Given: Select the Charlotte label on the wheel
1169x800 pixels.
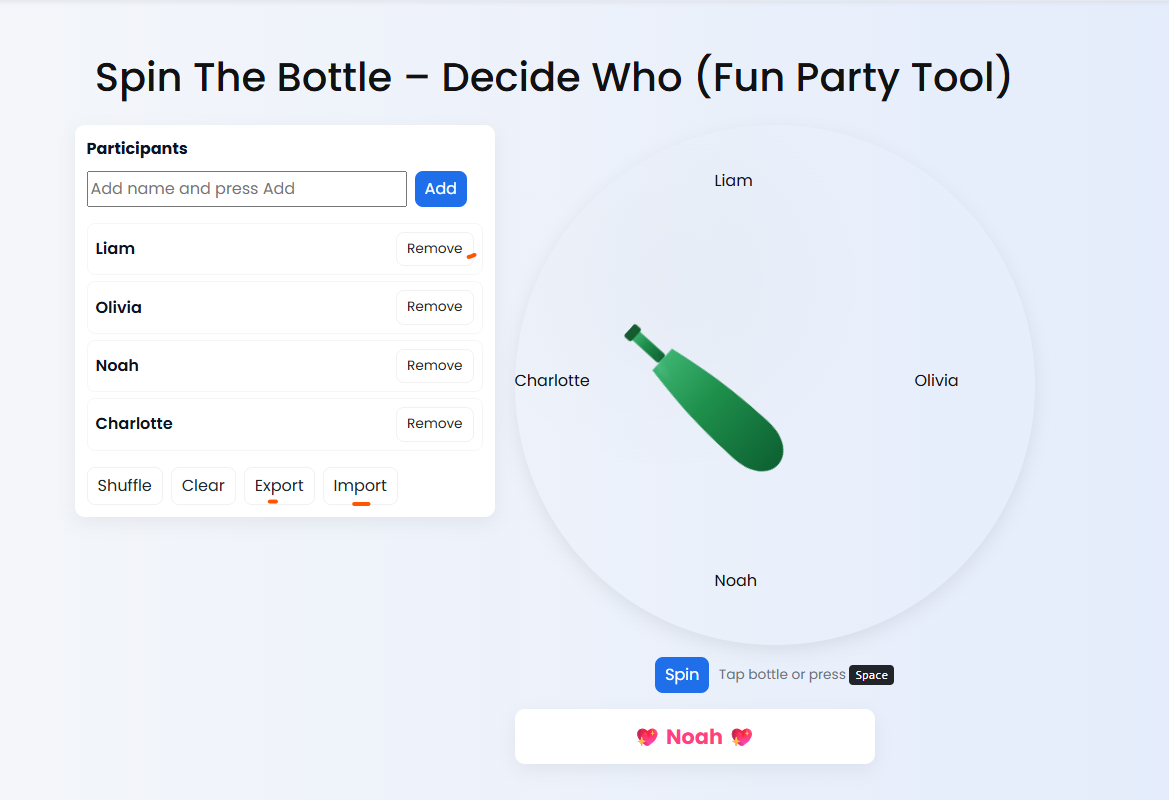Looking at the screenshot, I should point(552,381).
